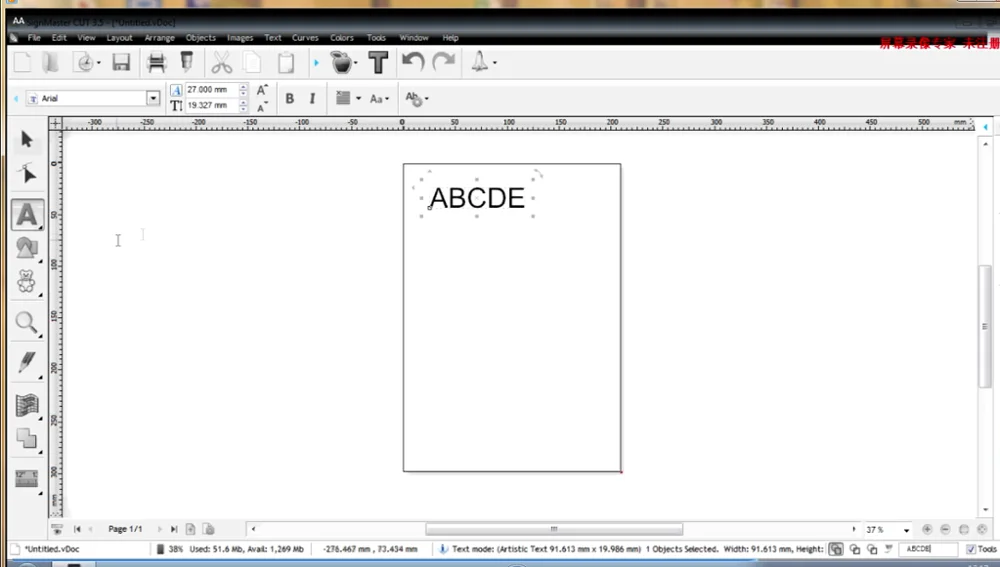Select the arrow Pointer tool
The width and height of the screenshot is (1000, 567).
pos(27,140)
